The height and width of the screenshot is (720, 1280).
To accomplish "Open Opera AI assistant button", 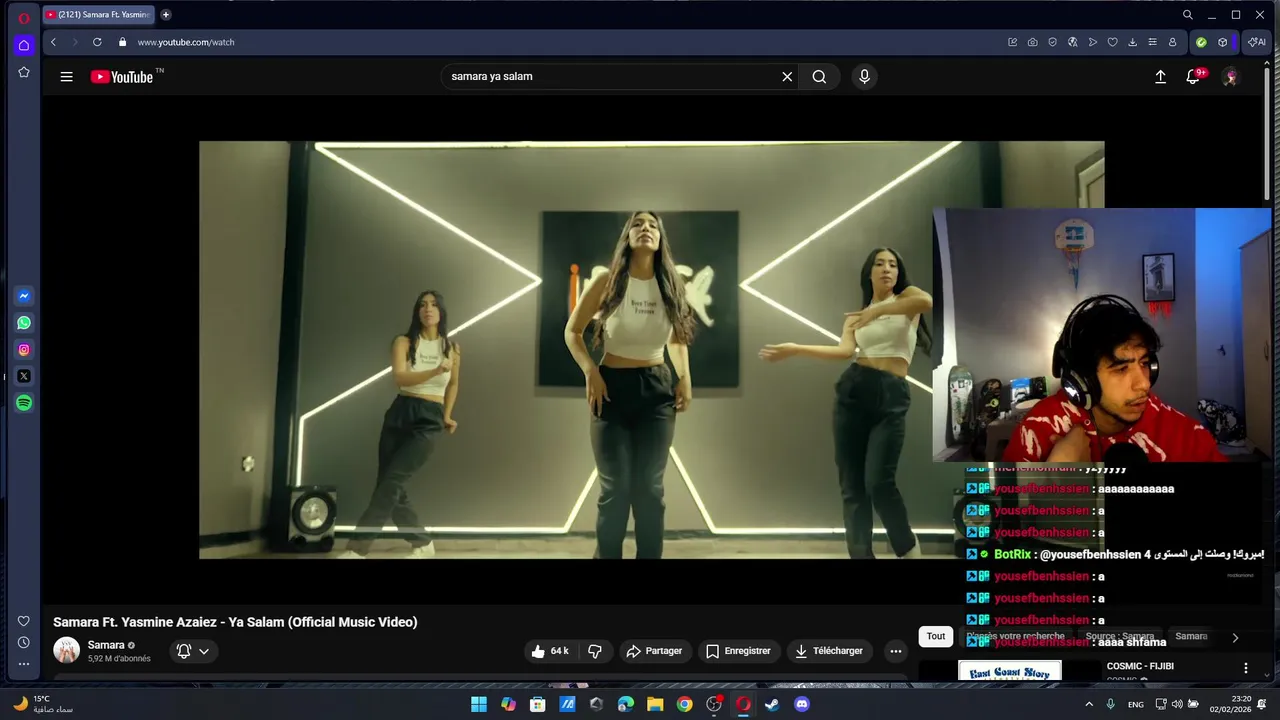I will (x=1257, y=42).
